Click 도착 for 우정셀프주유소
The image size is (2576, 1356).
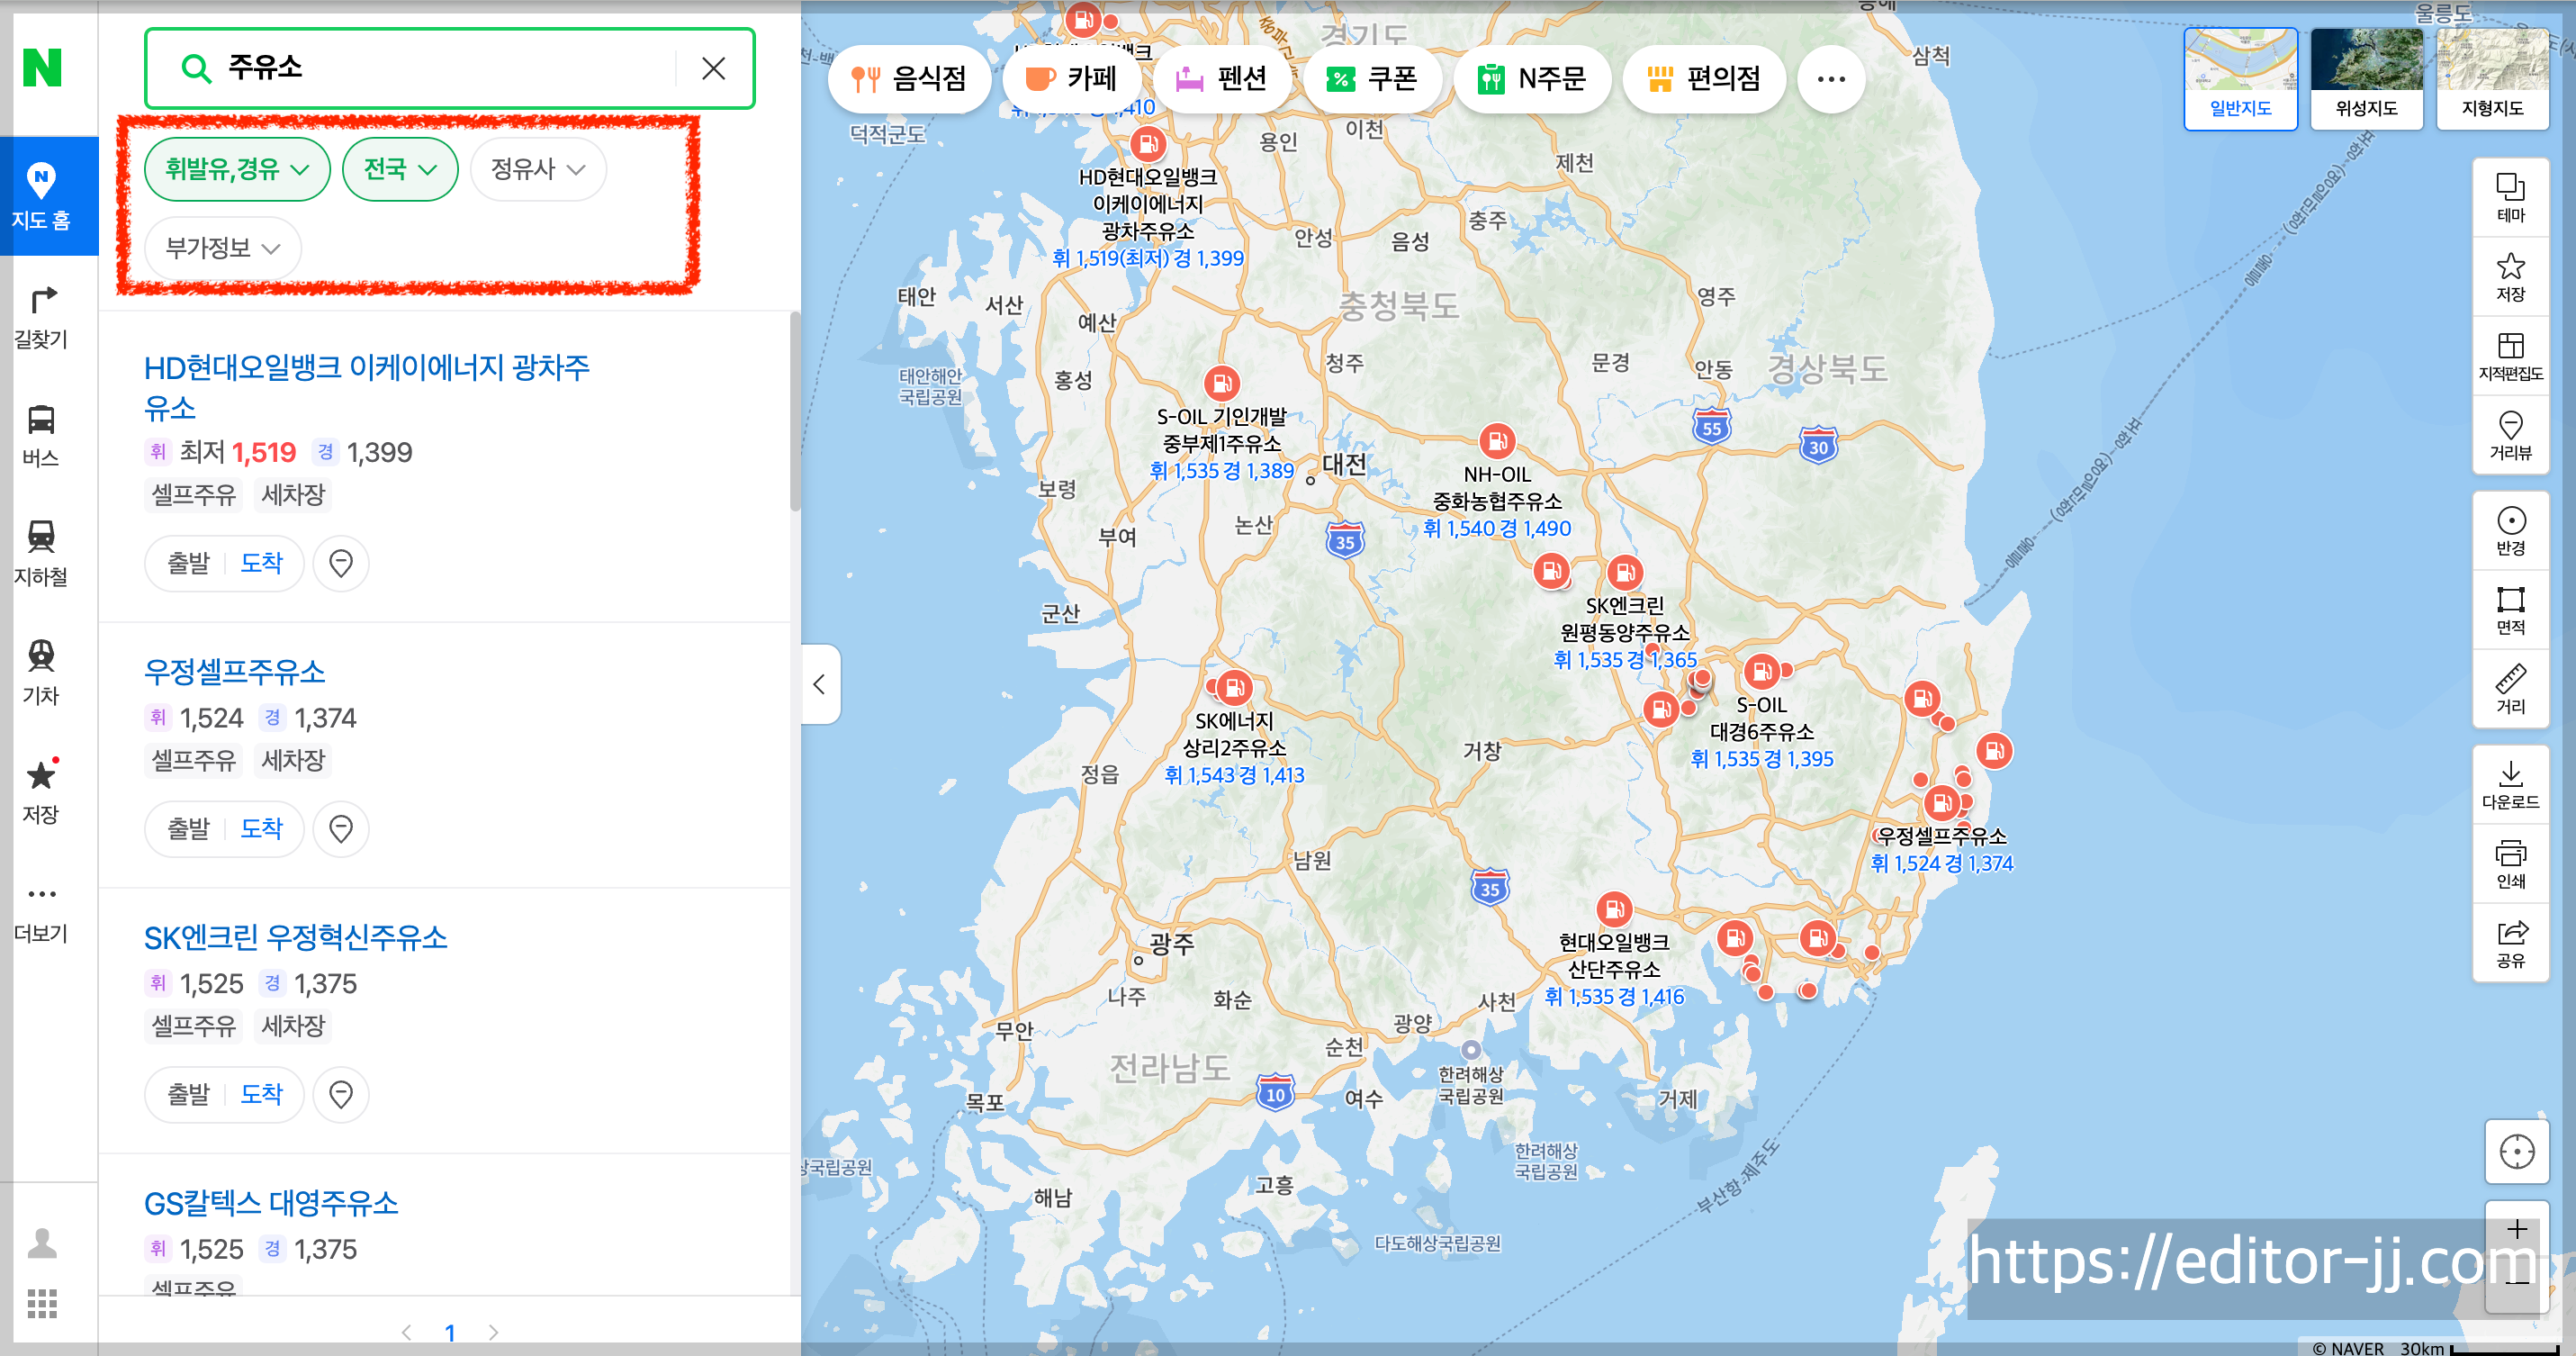tap(261, 829)
